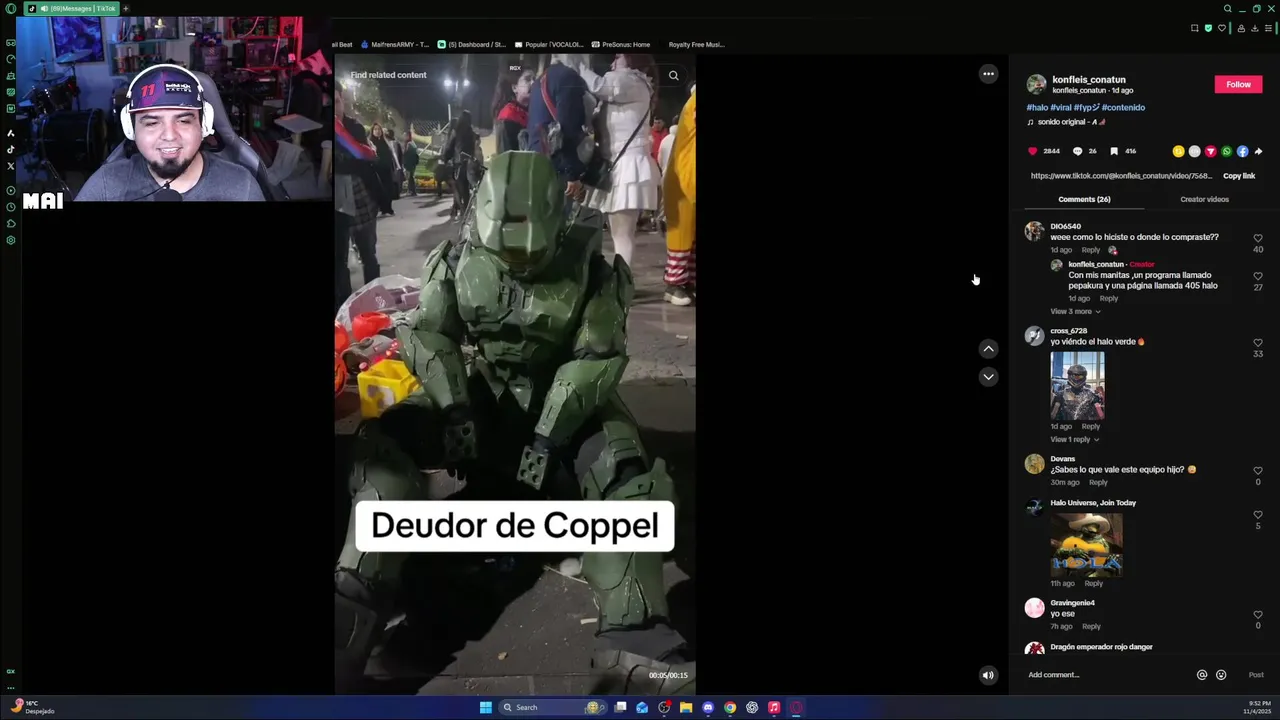The image size is (1280, 720).
Task: Reply to DIO6540's comment
Action: 1091,250
